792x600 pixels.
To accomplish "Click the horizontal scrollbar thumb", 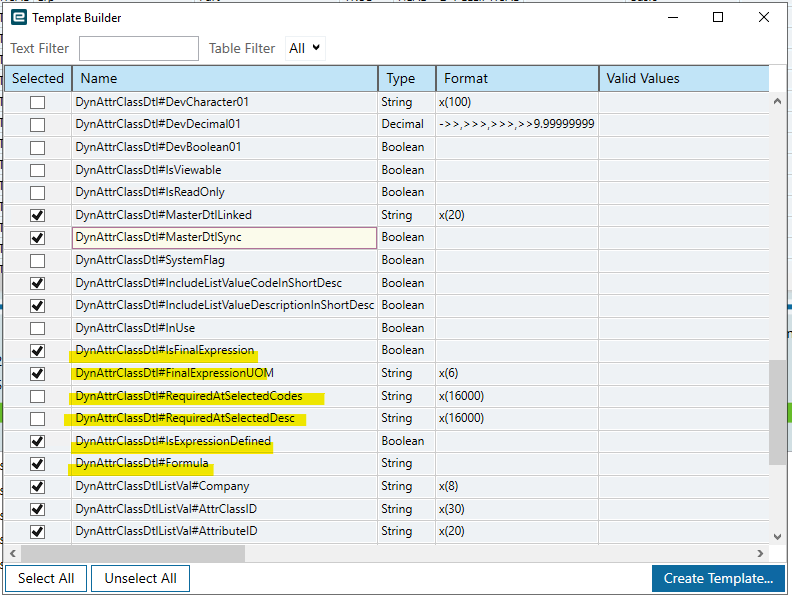I will point(133,554).
